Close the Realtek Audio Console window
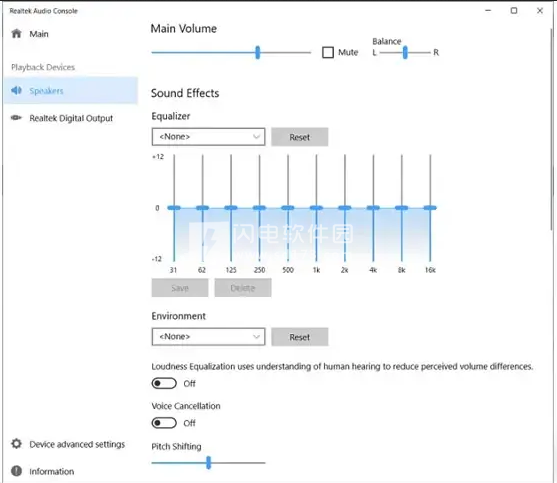 [x=540, y=11]
